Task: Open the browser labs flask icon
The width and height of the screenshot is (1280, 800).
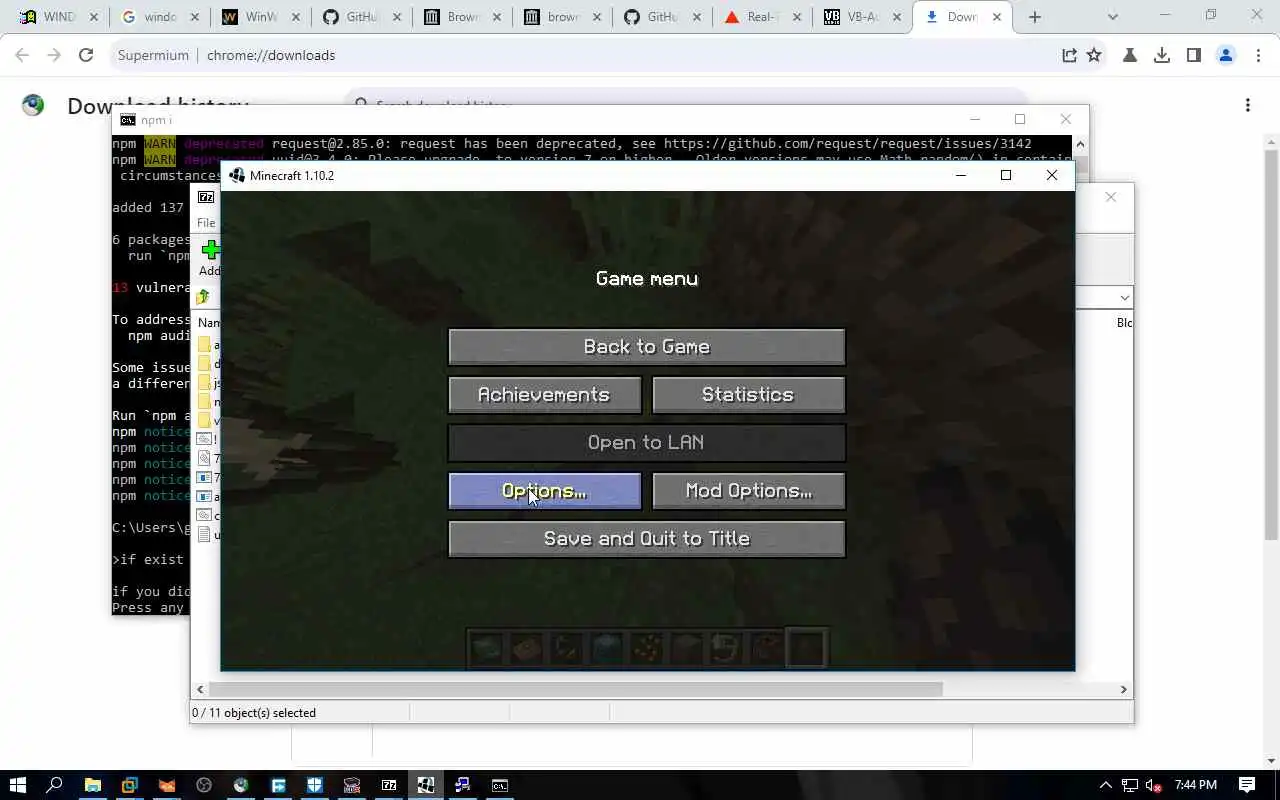Action: (x=1130, y=56)
